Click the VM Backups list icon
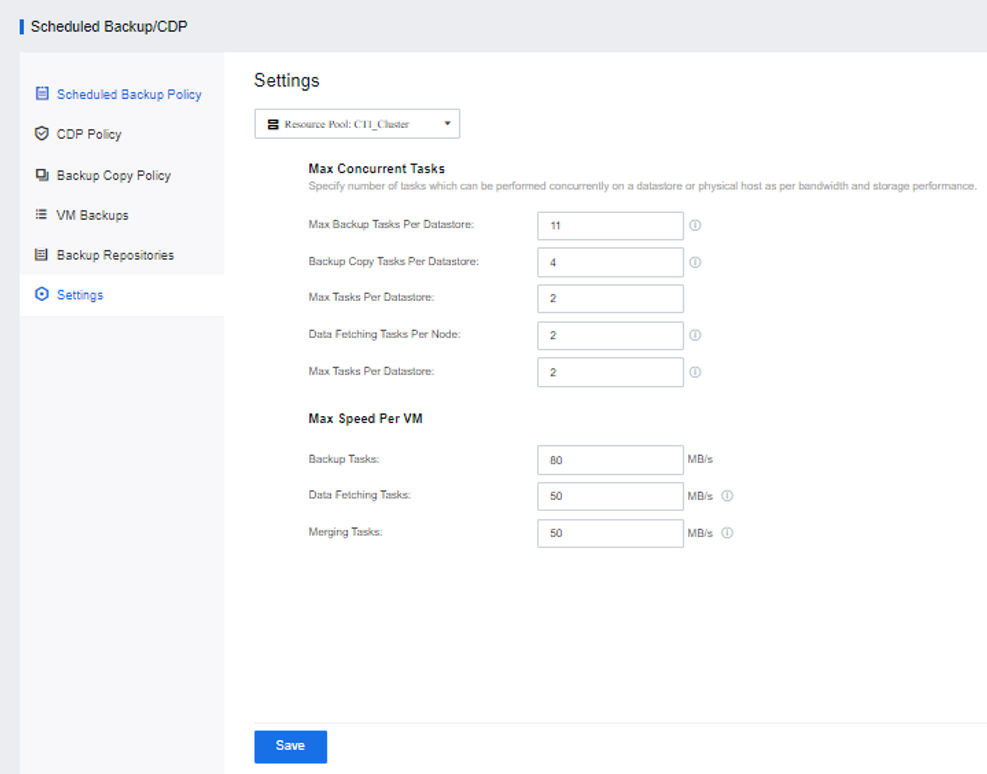 42,215
